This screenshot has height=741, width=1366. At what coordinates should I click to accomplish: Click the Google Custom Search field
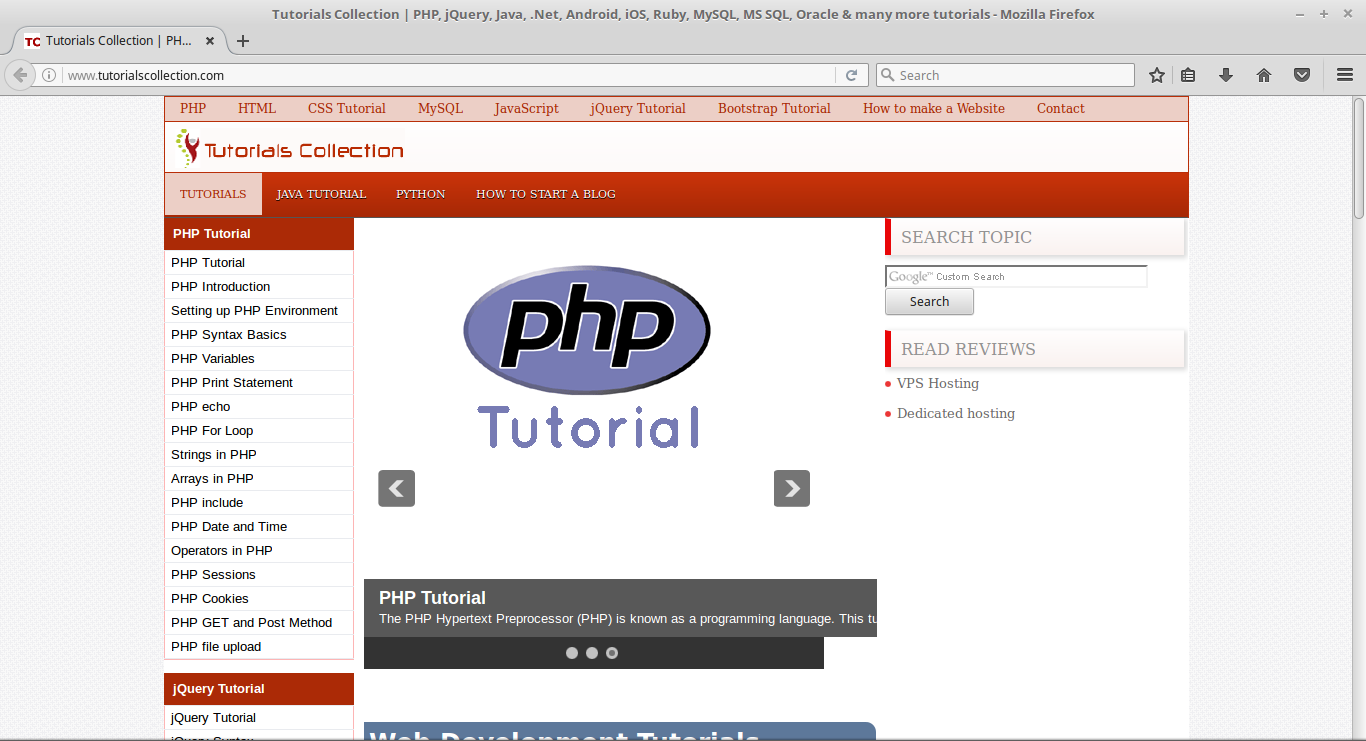[x=1016, y=277]
